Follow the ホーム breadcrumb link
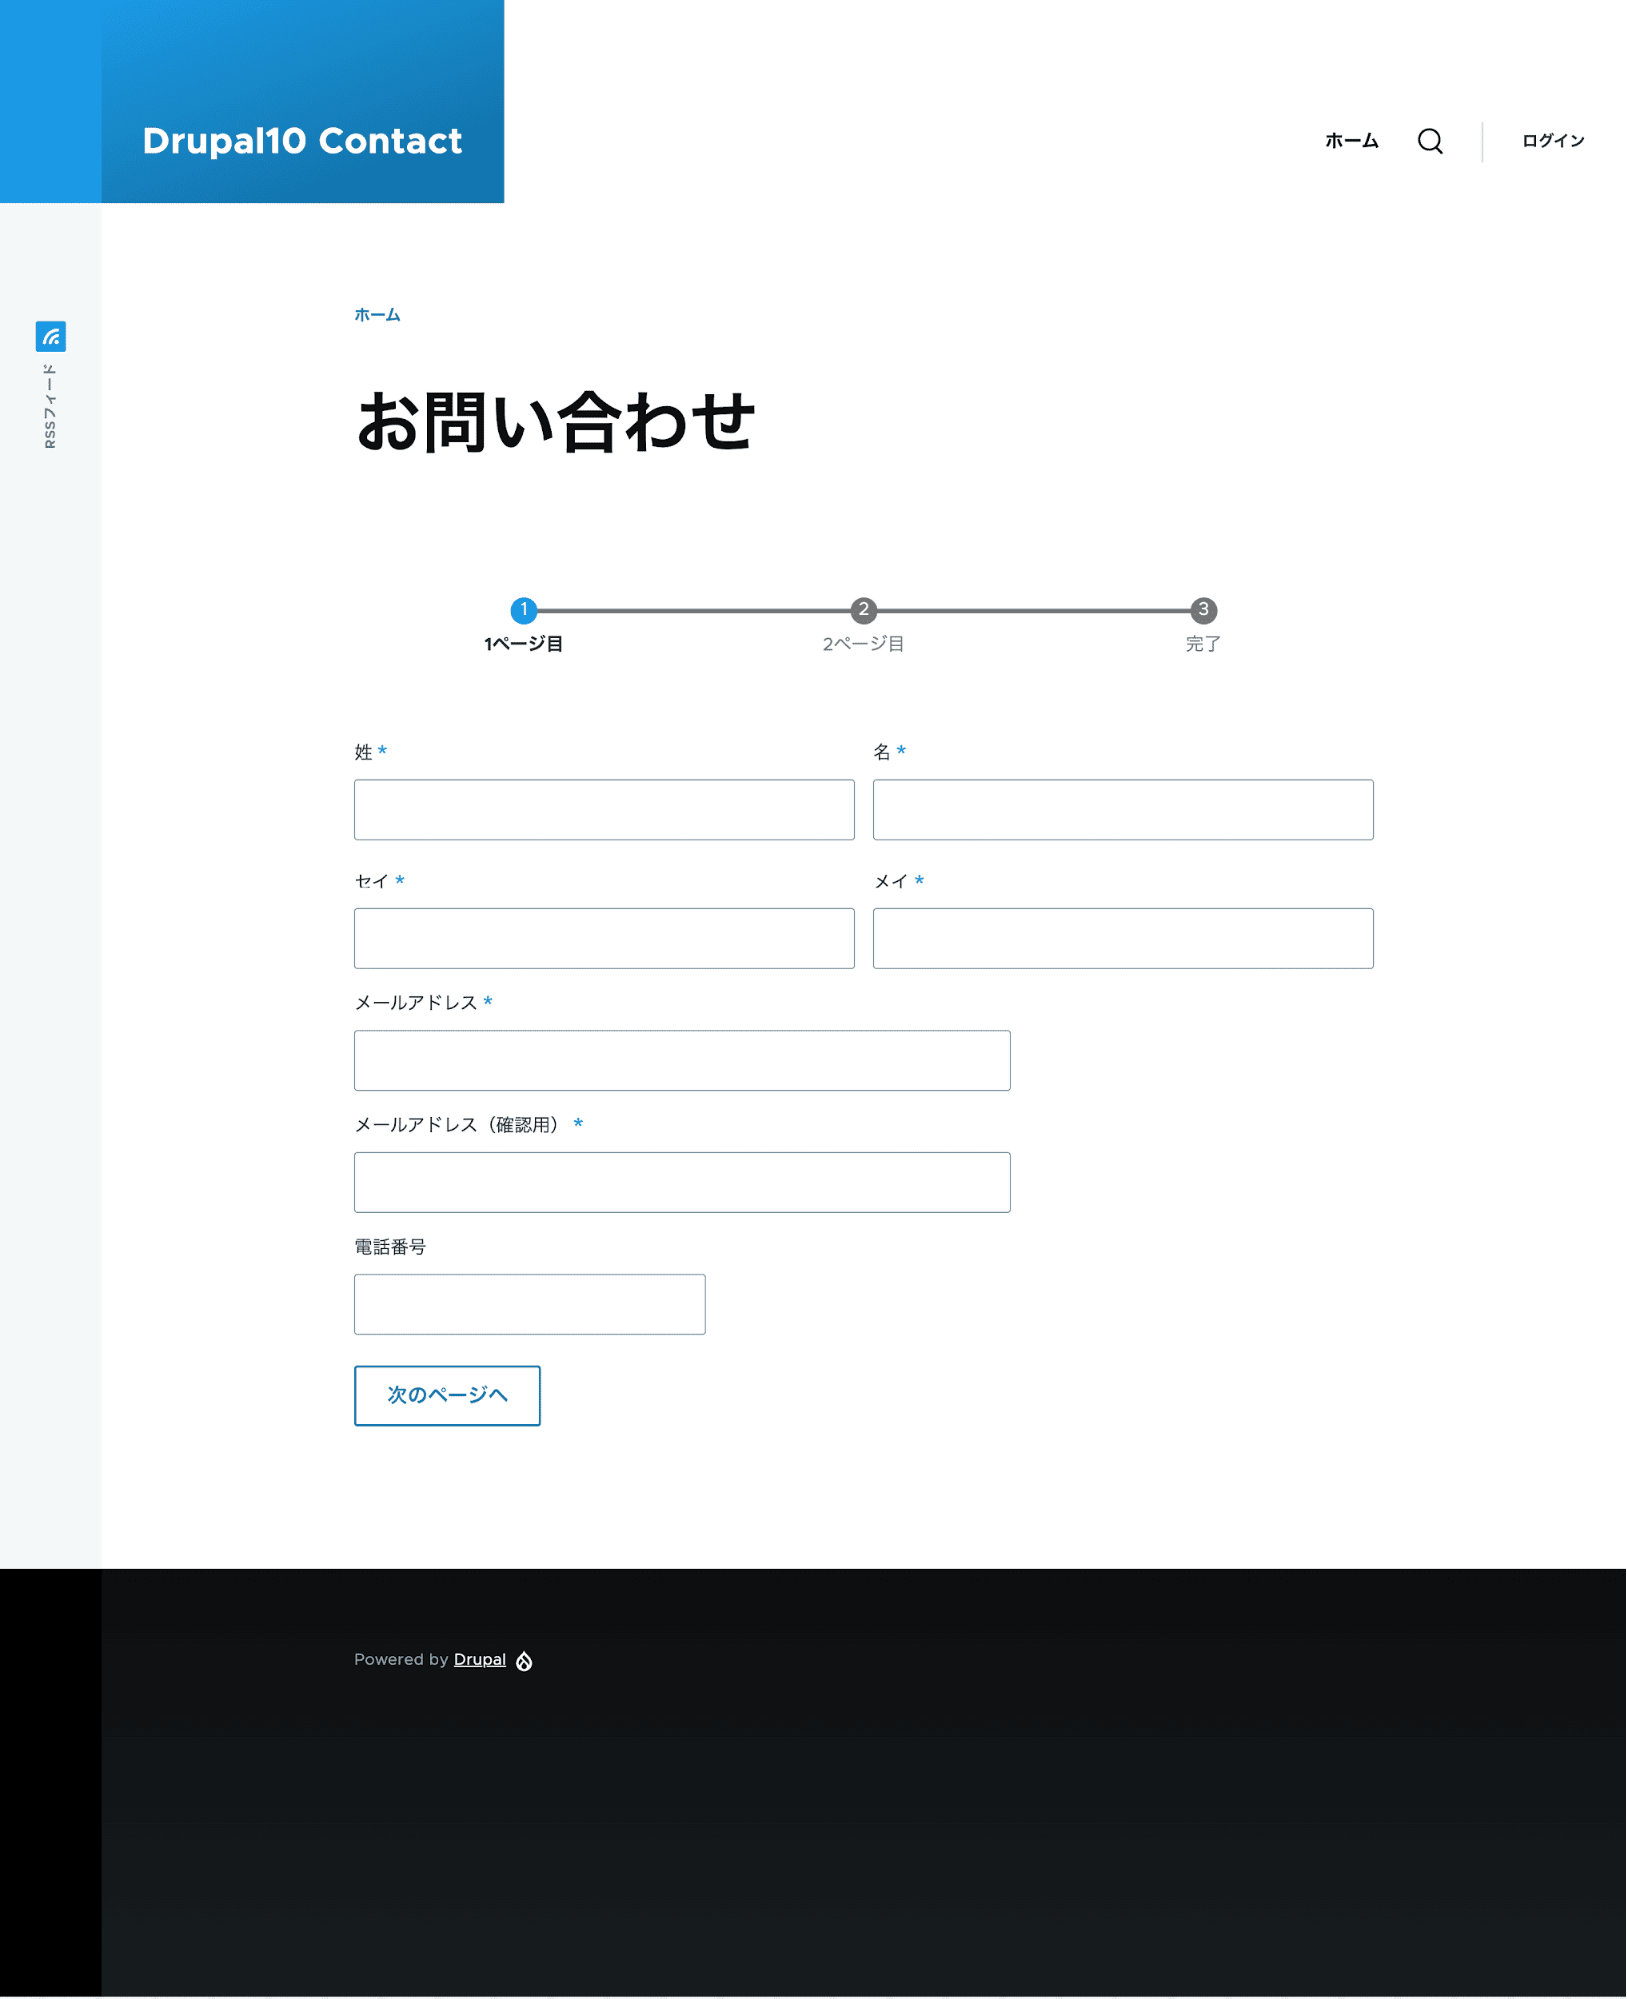The height and width of the screenshot is (1999, 1627). click(377, 315)
